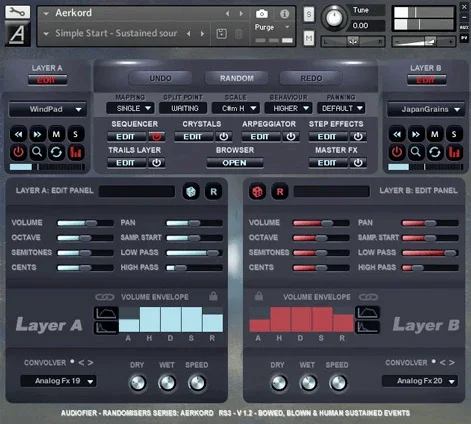Open Layer A sound search magnifier
This screenshot has width=471, height=424.
tap(37, 152)
